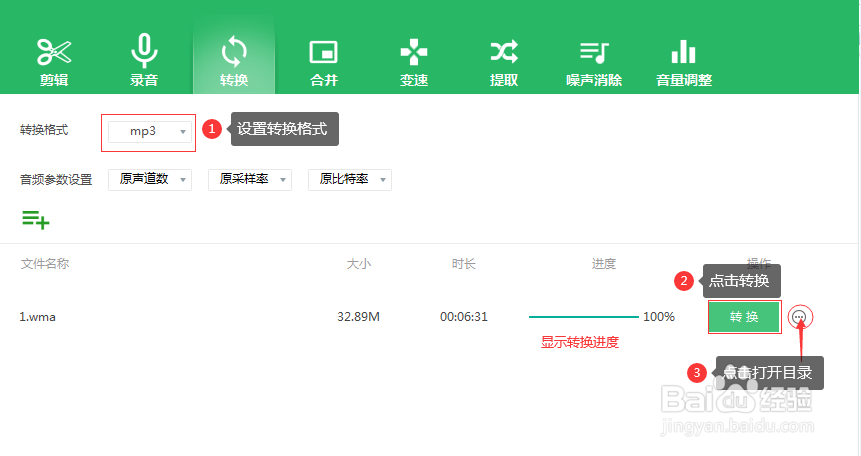861x456 pixels.
Task: Open output folder via ellipsis circle icon
Action: [x=800, y=317]
